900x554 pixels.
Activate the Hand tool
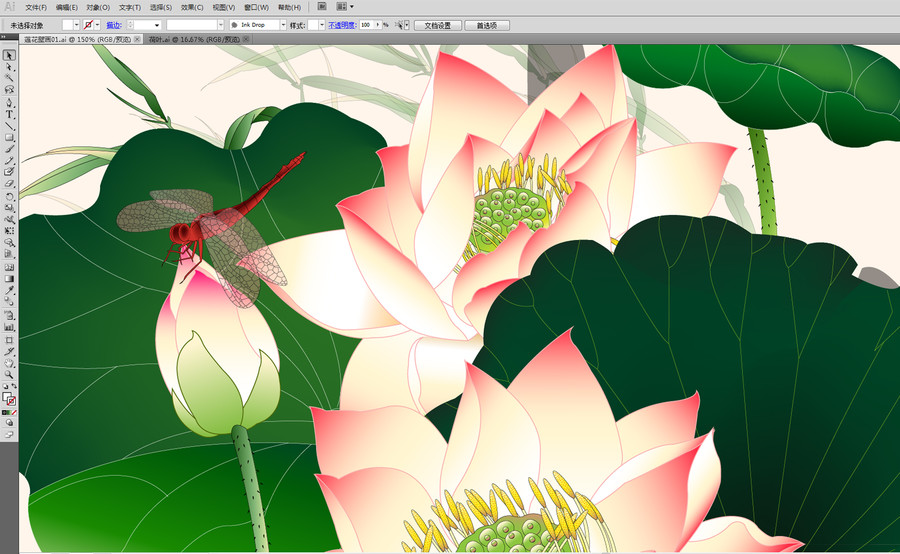[x=9, y=363]
